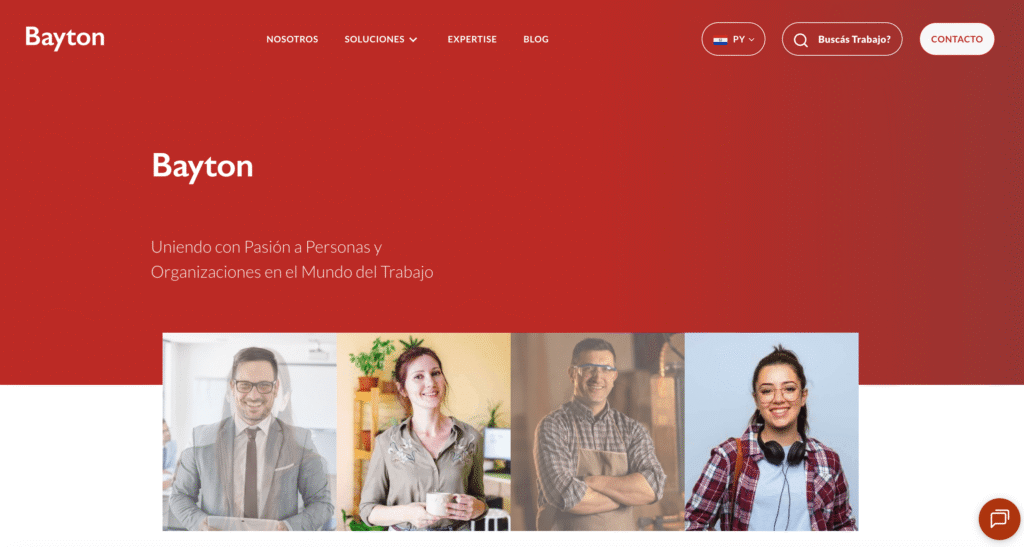Click the photo of woman with headphones
The width and height of the screenshot is (1024, 547).
click(x=771, y=431)
